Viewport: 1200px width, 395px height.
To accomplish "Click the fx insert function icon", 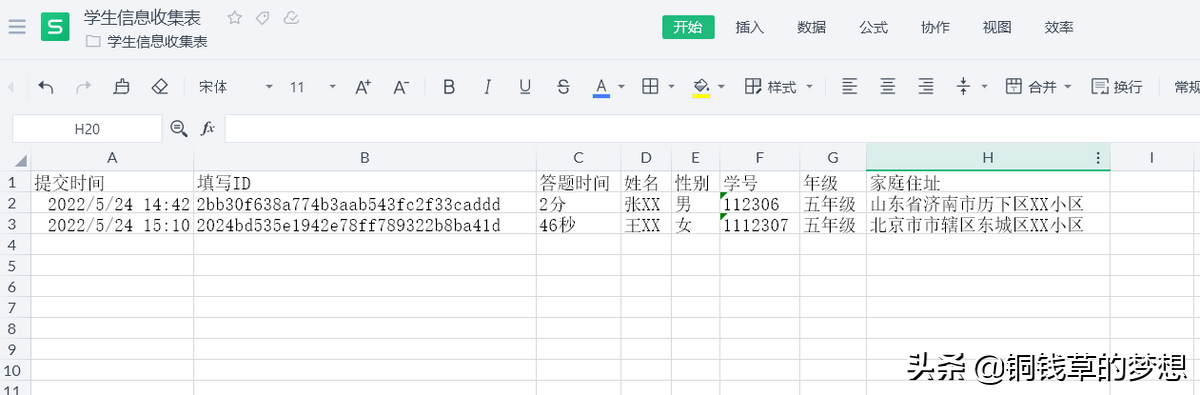I will point(208,128).
